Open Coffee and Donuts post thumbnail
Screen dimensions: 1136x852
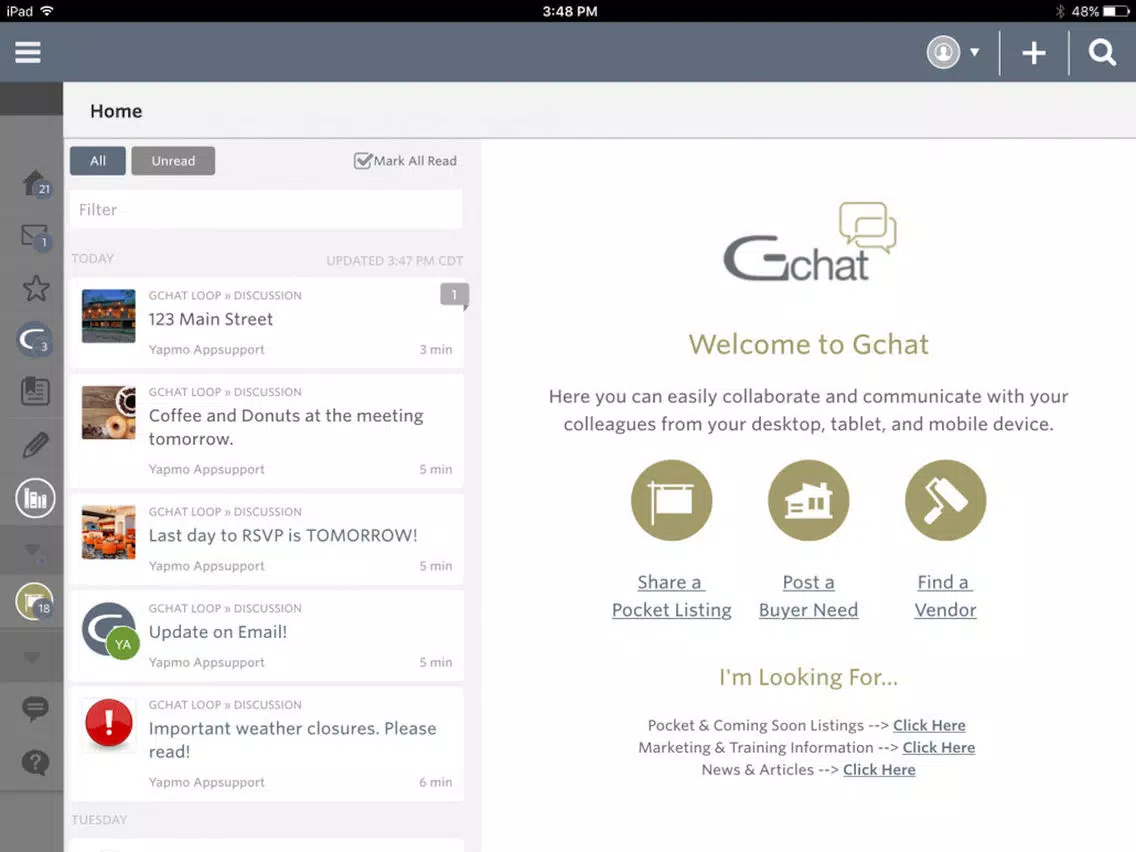click(109, 413)
